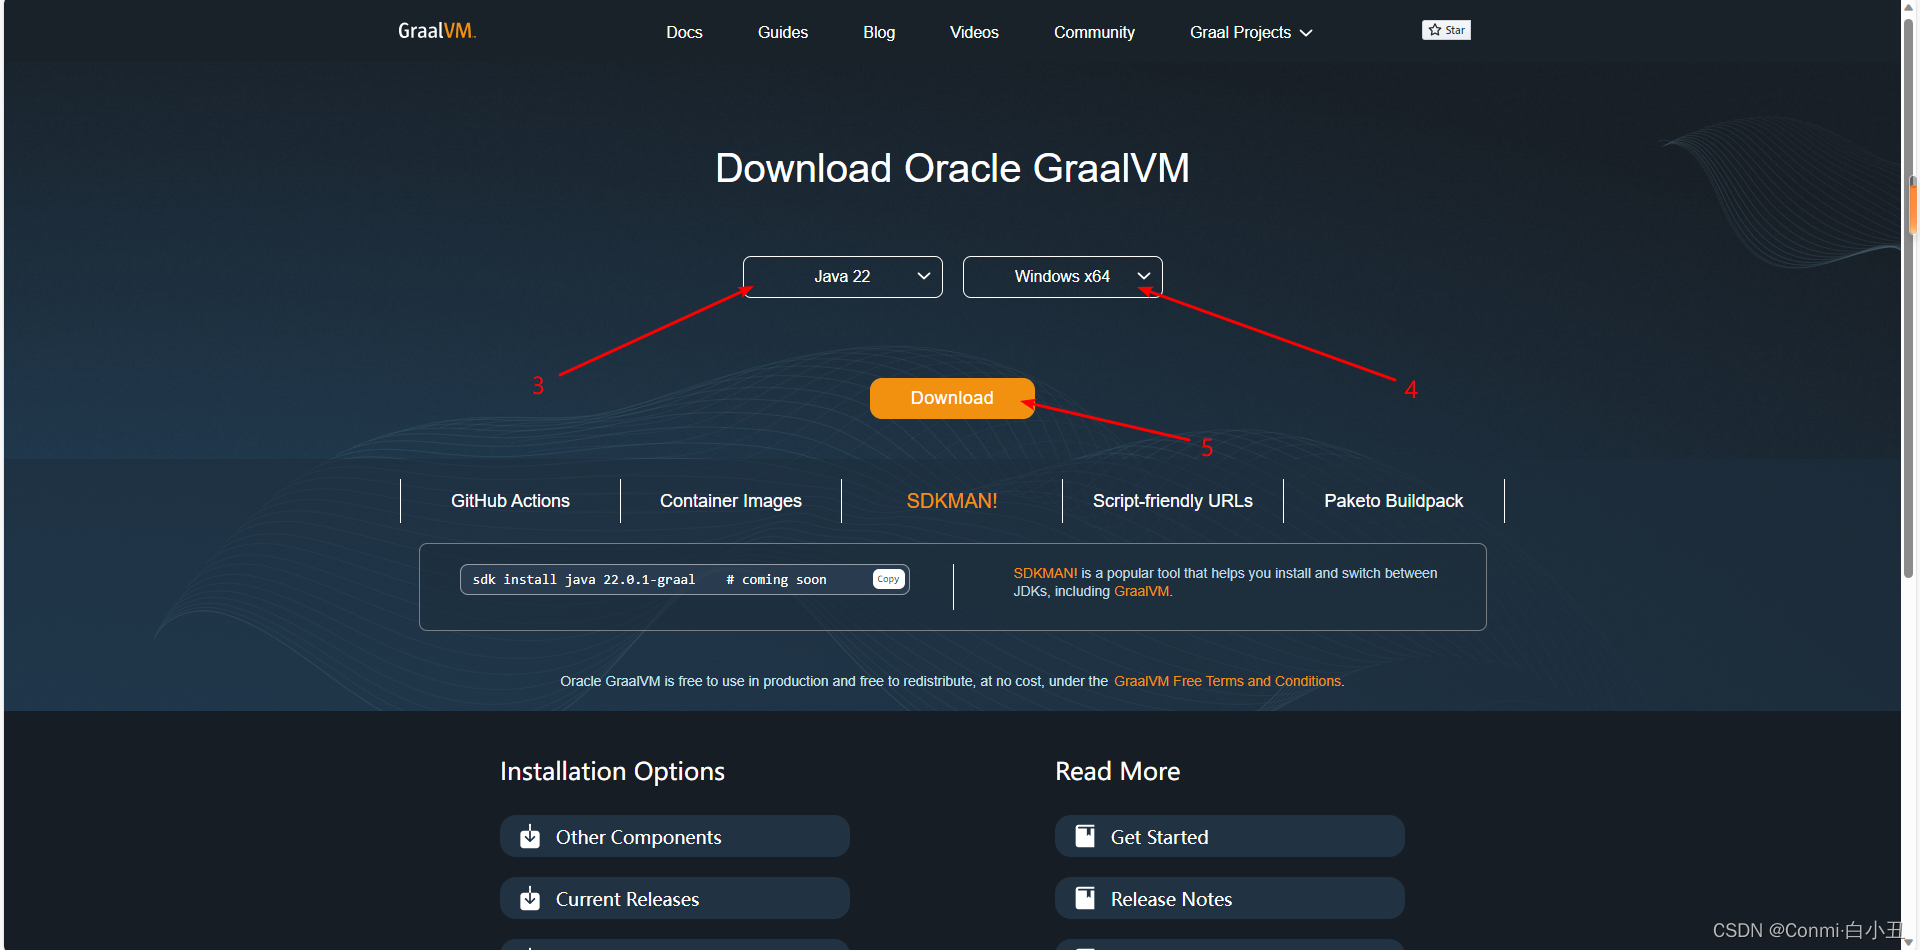Viewport: 1920px width, 950px height.
Task: Open the Java version dropdown showing Java 22
Action: tap(842, 276)
